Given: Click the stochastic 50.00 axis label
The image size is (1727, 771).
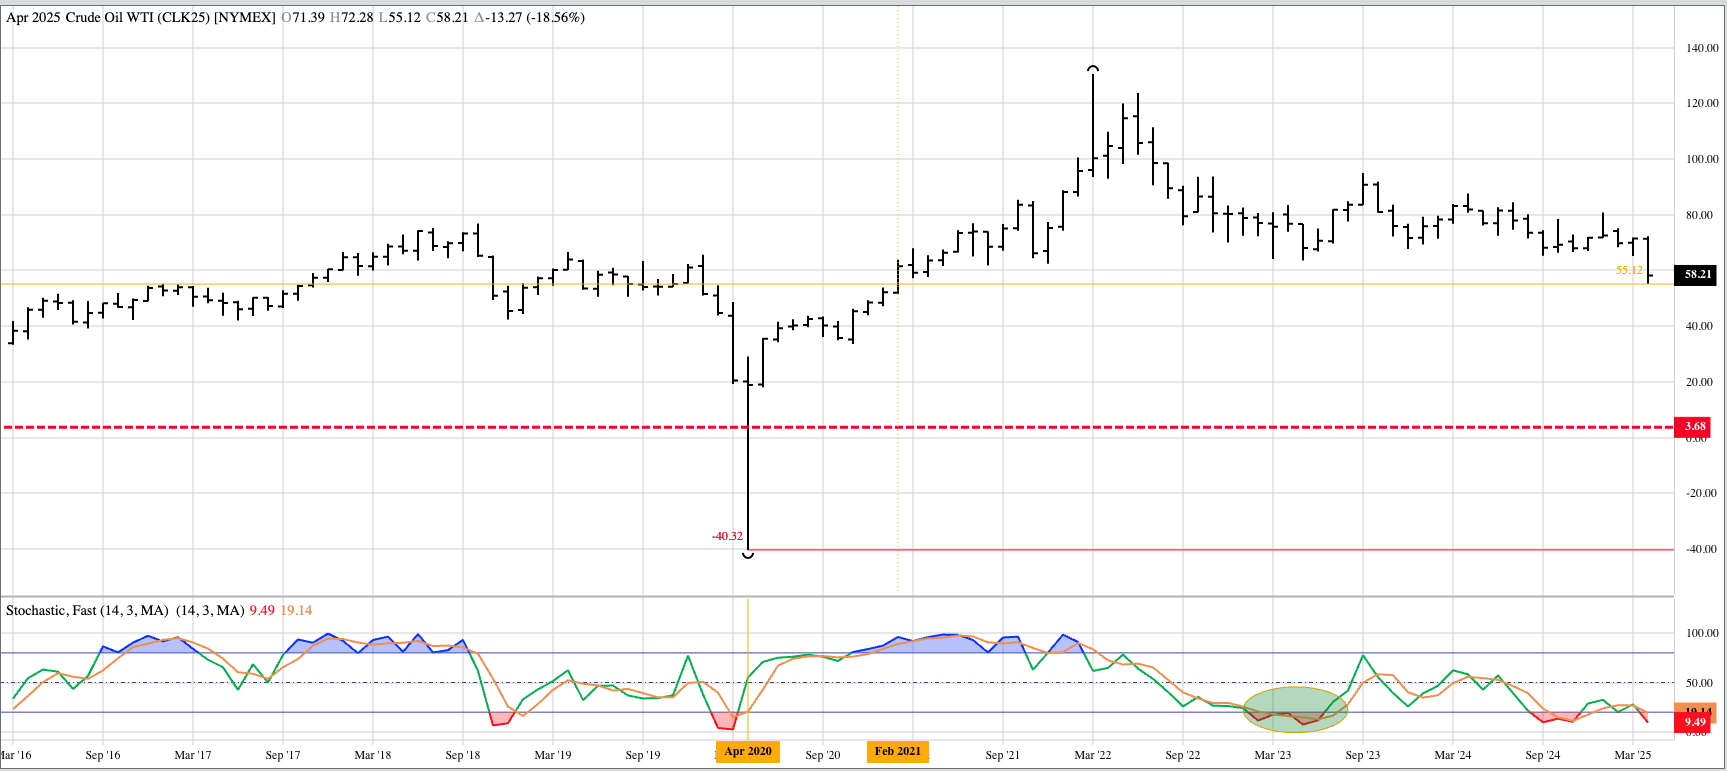Looking at the screenshot, I should point(1701,684).
